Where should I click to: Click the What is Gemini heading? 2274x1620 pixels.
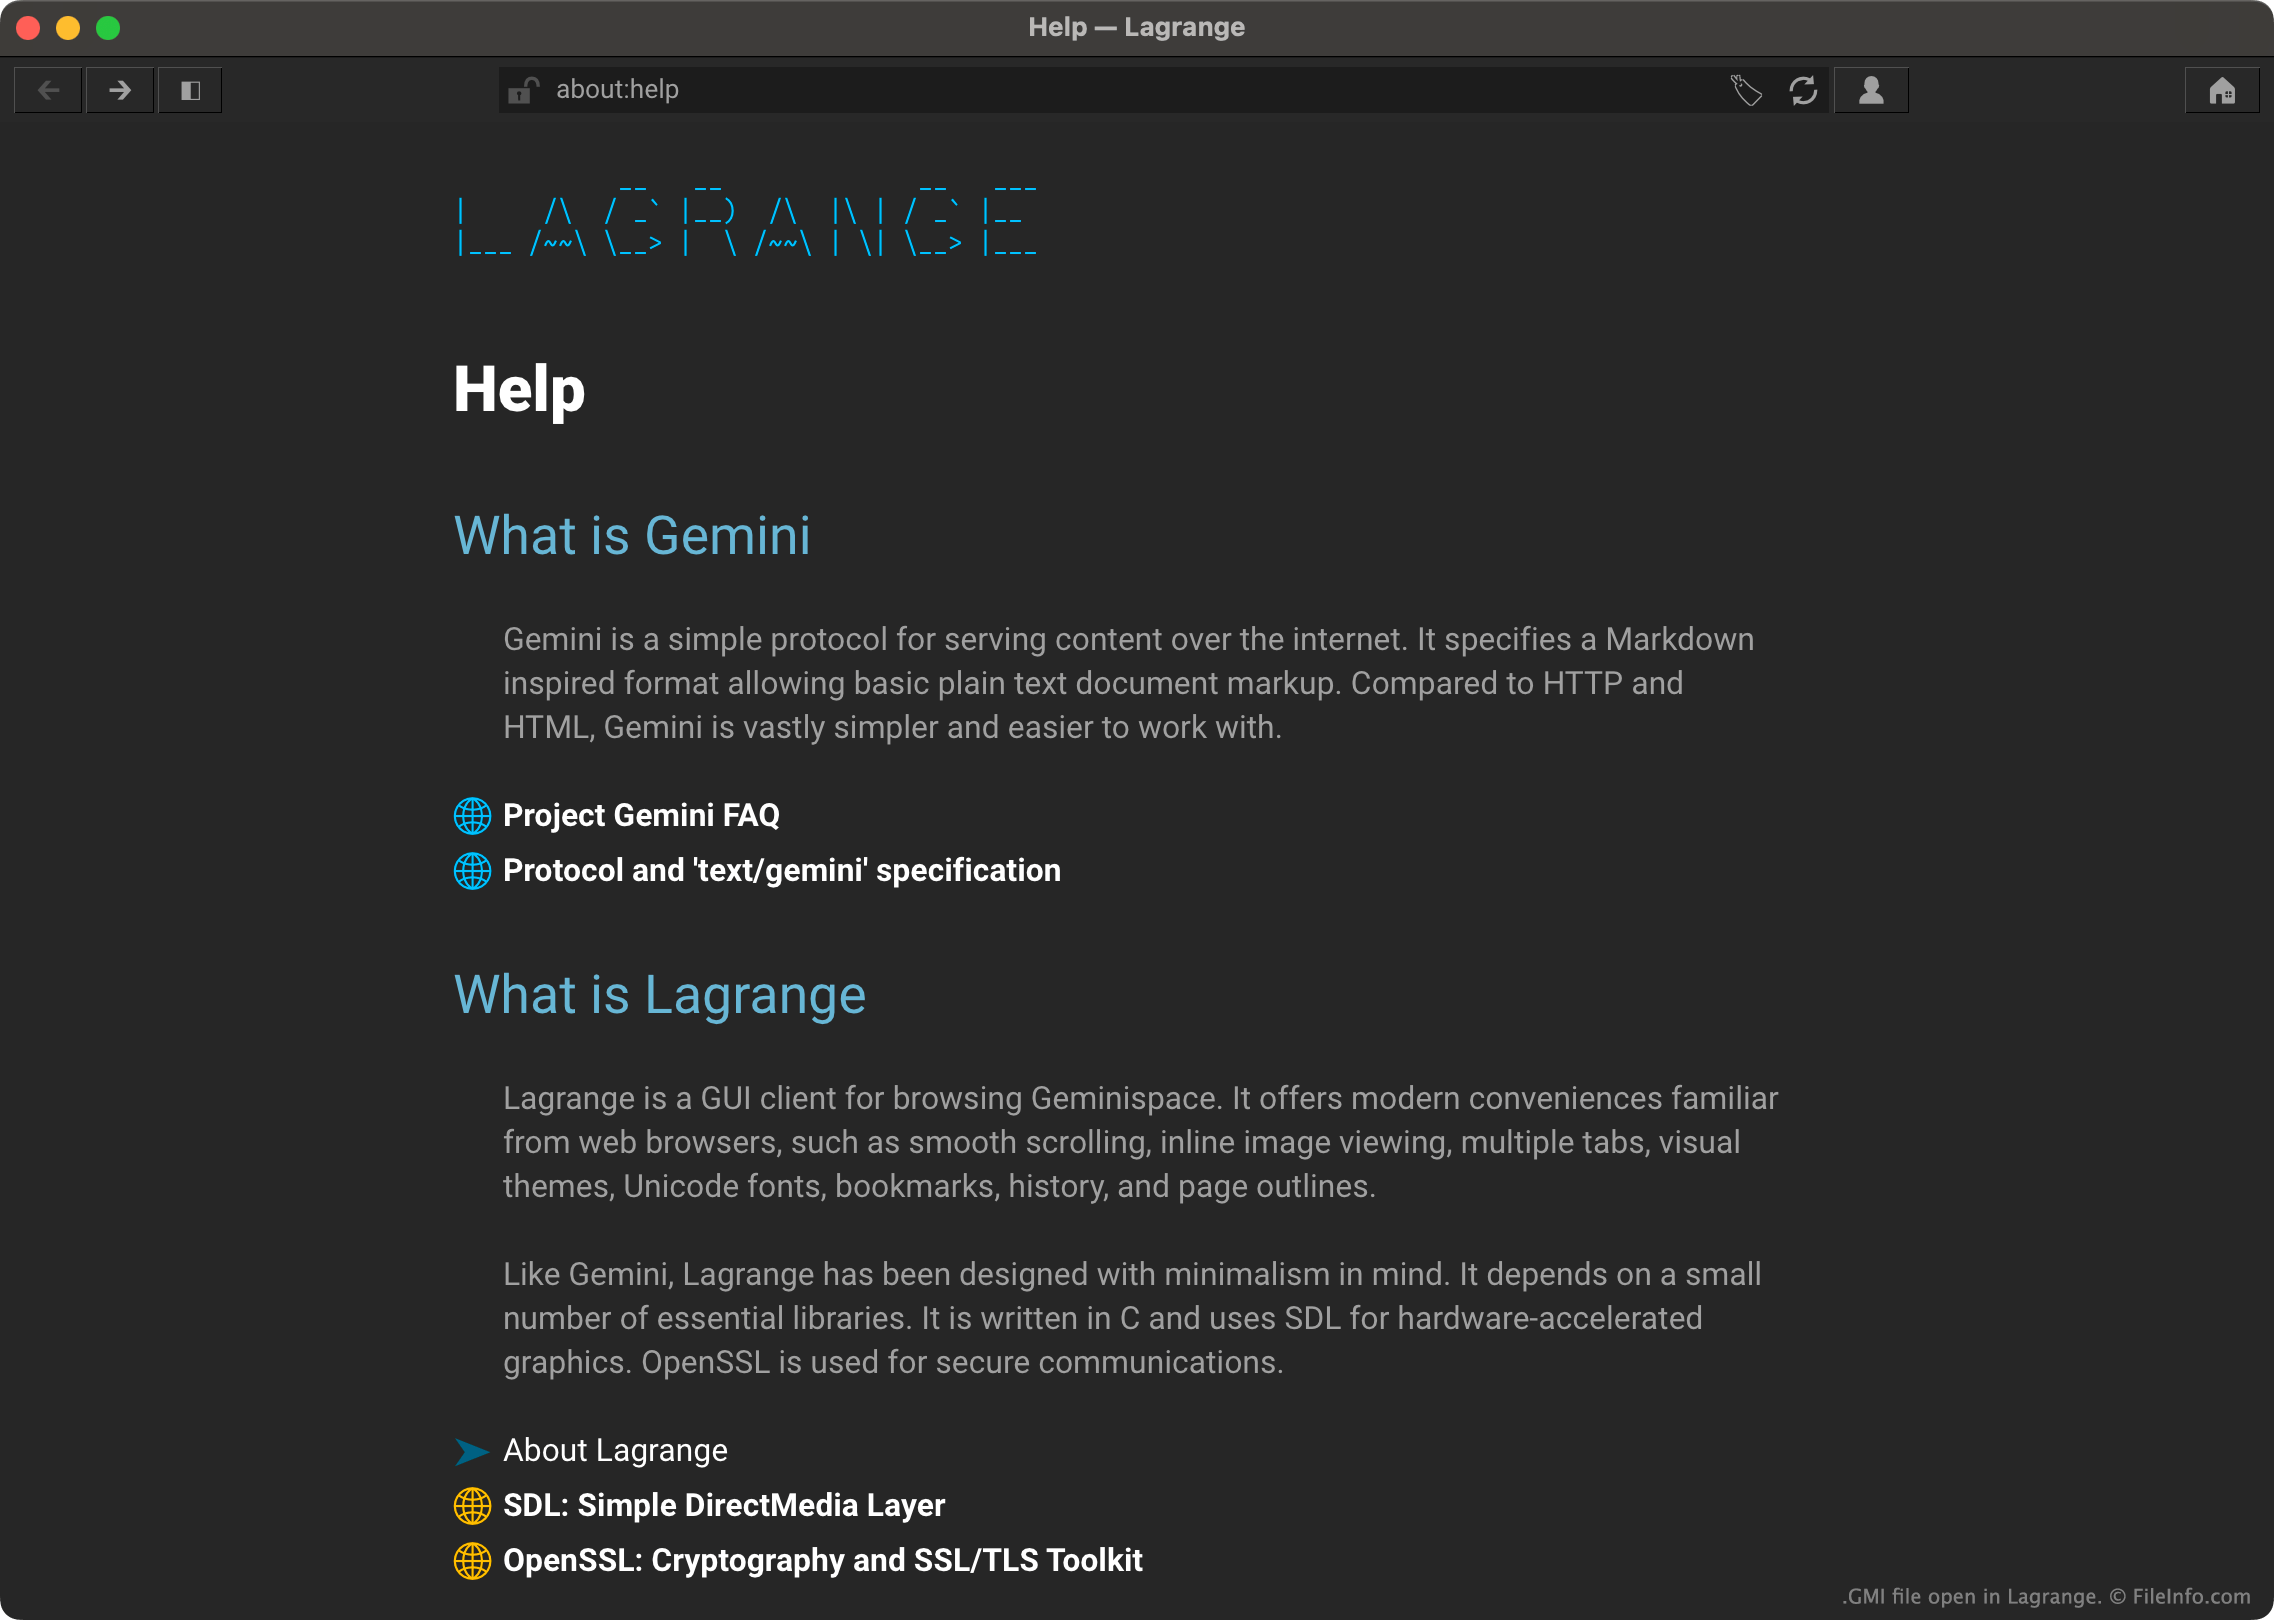point(632,535)
